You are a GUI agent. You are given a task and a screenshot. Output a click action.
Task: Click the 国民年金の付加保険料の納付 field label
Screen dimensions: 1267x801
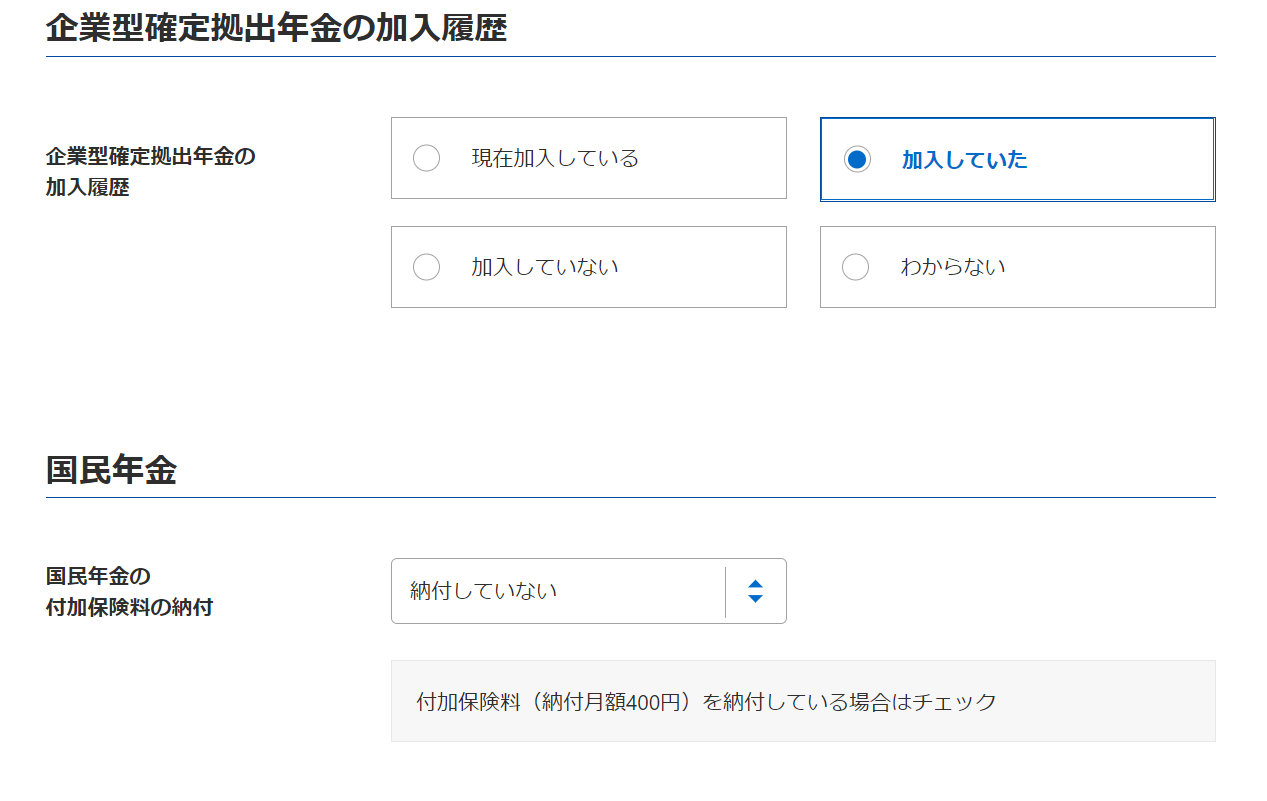pos(129,591)
